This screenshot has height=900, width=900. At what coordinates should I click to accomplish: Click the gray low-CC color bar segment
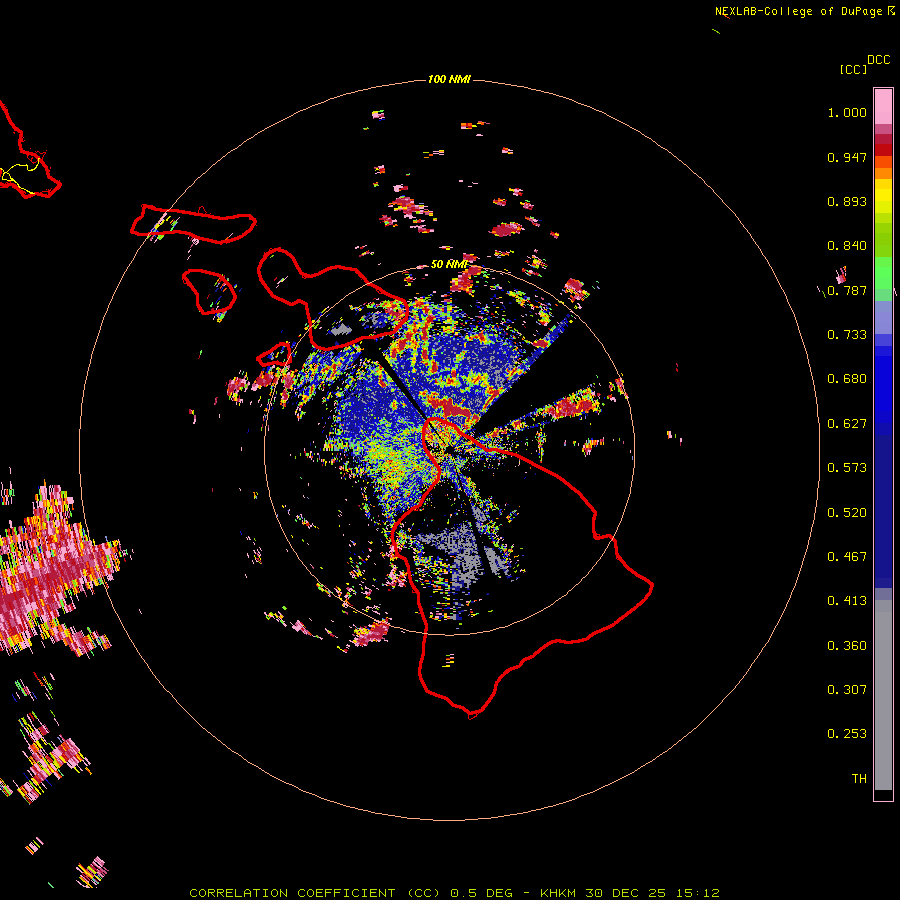click(883, 695)
